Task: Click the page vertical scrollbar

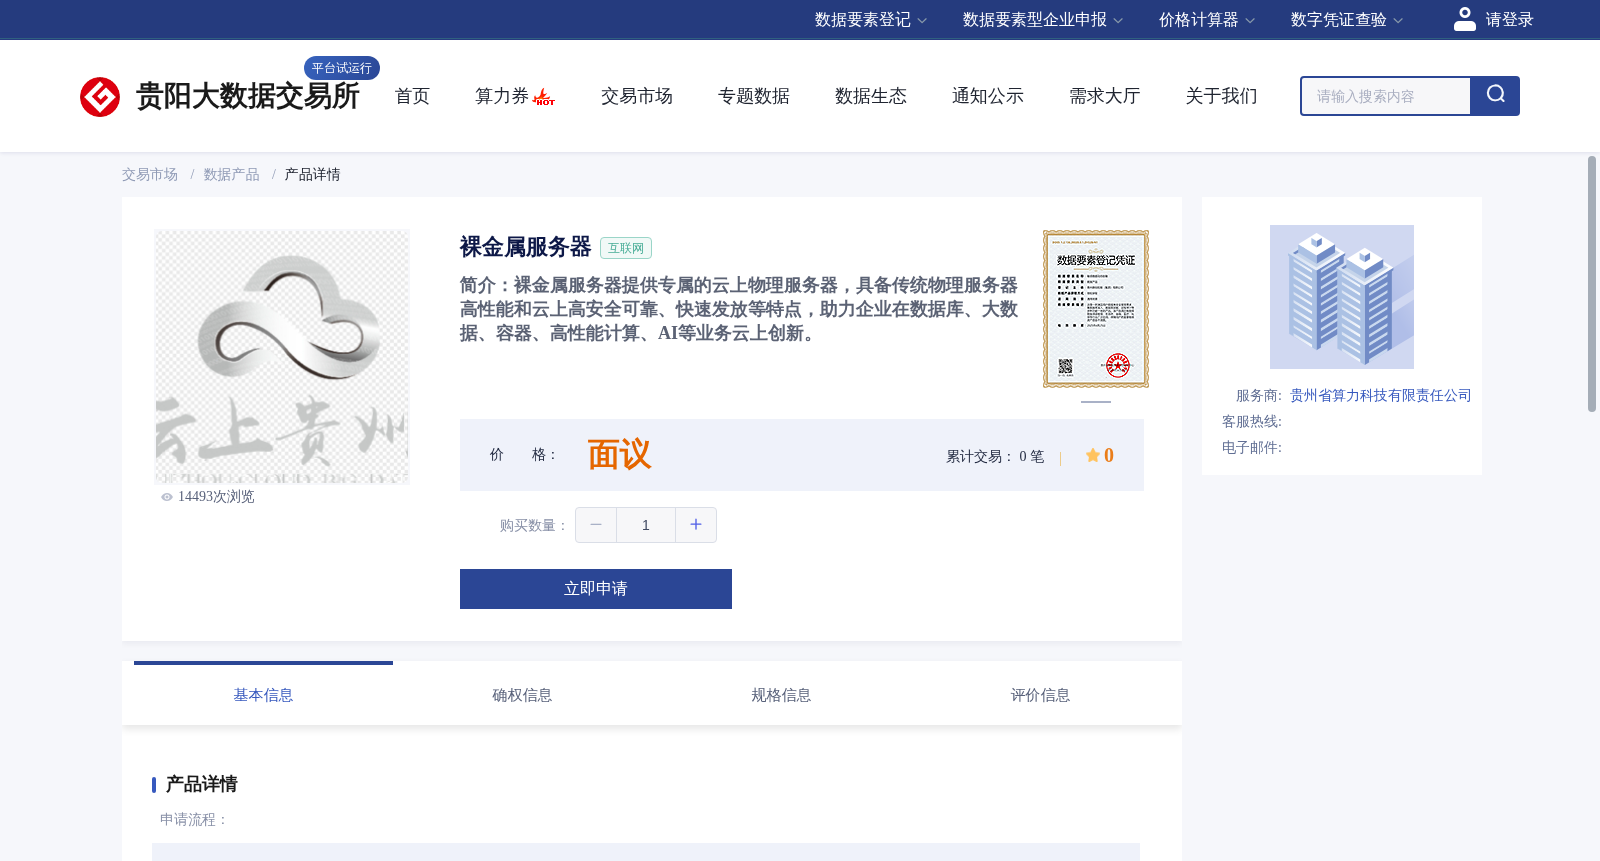Action: [x=1592, y=284]
